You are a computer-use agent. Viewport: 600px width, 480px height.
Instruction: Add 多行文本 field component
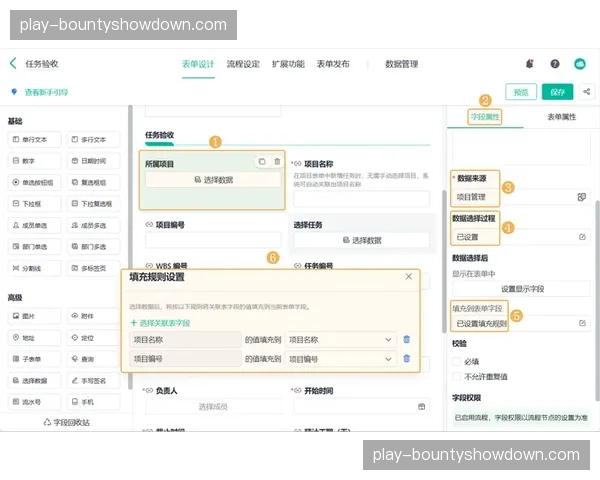click(x=93, y=139)
